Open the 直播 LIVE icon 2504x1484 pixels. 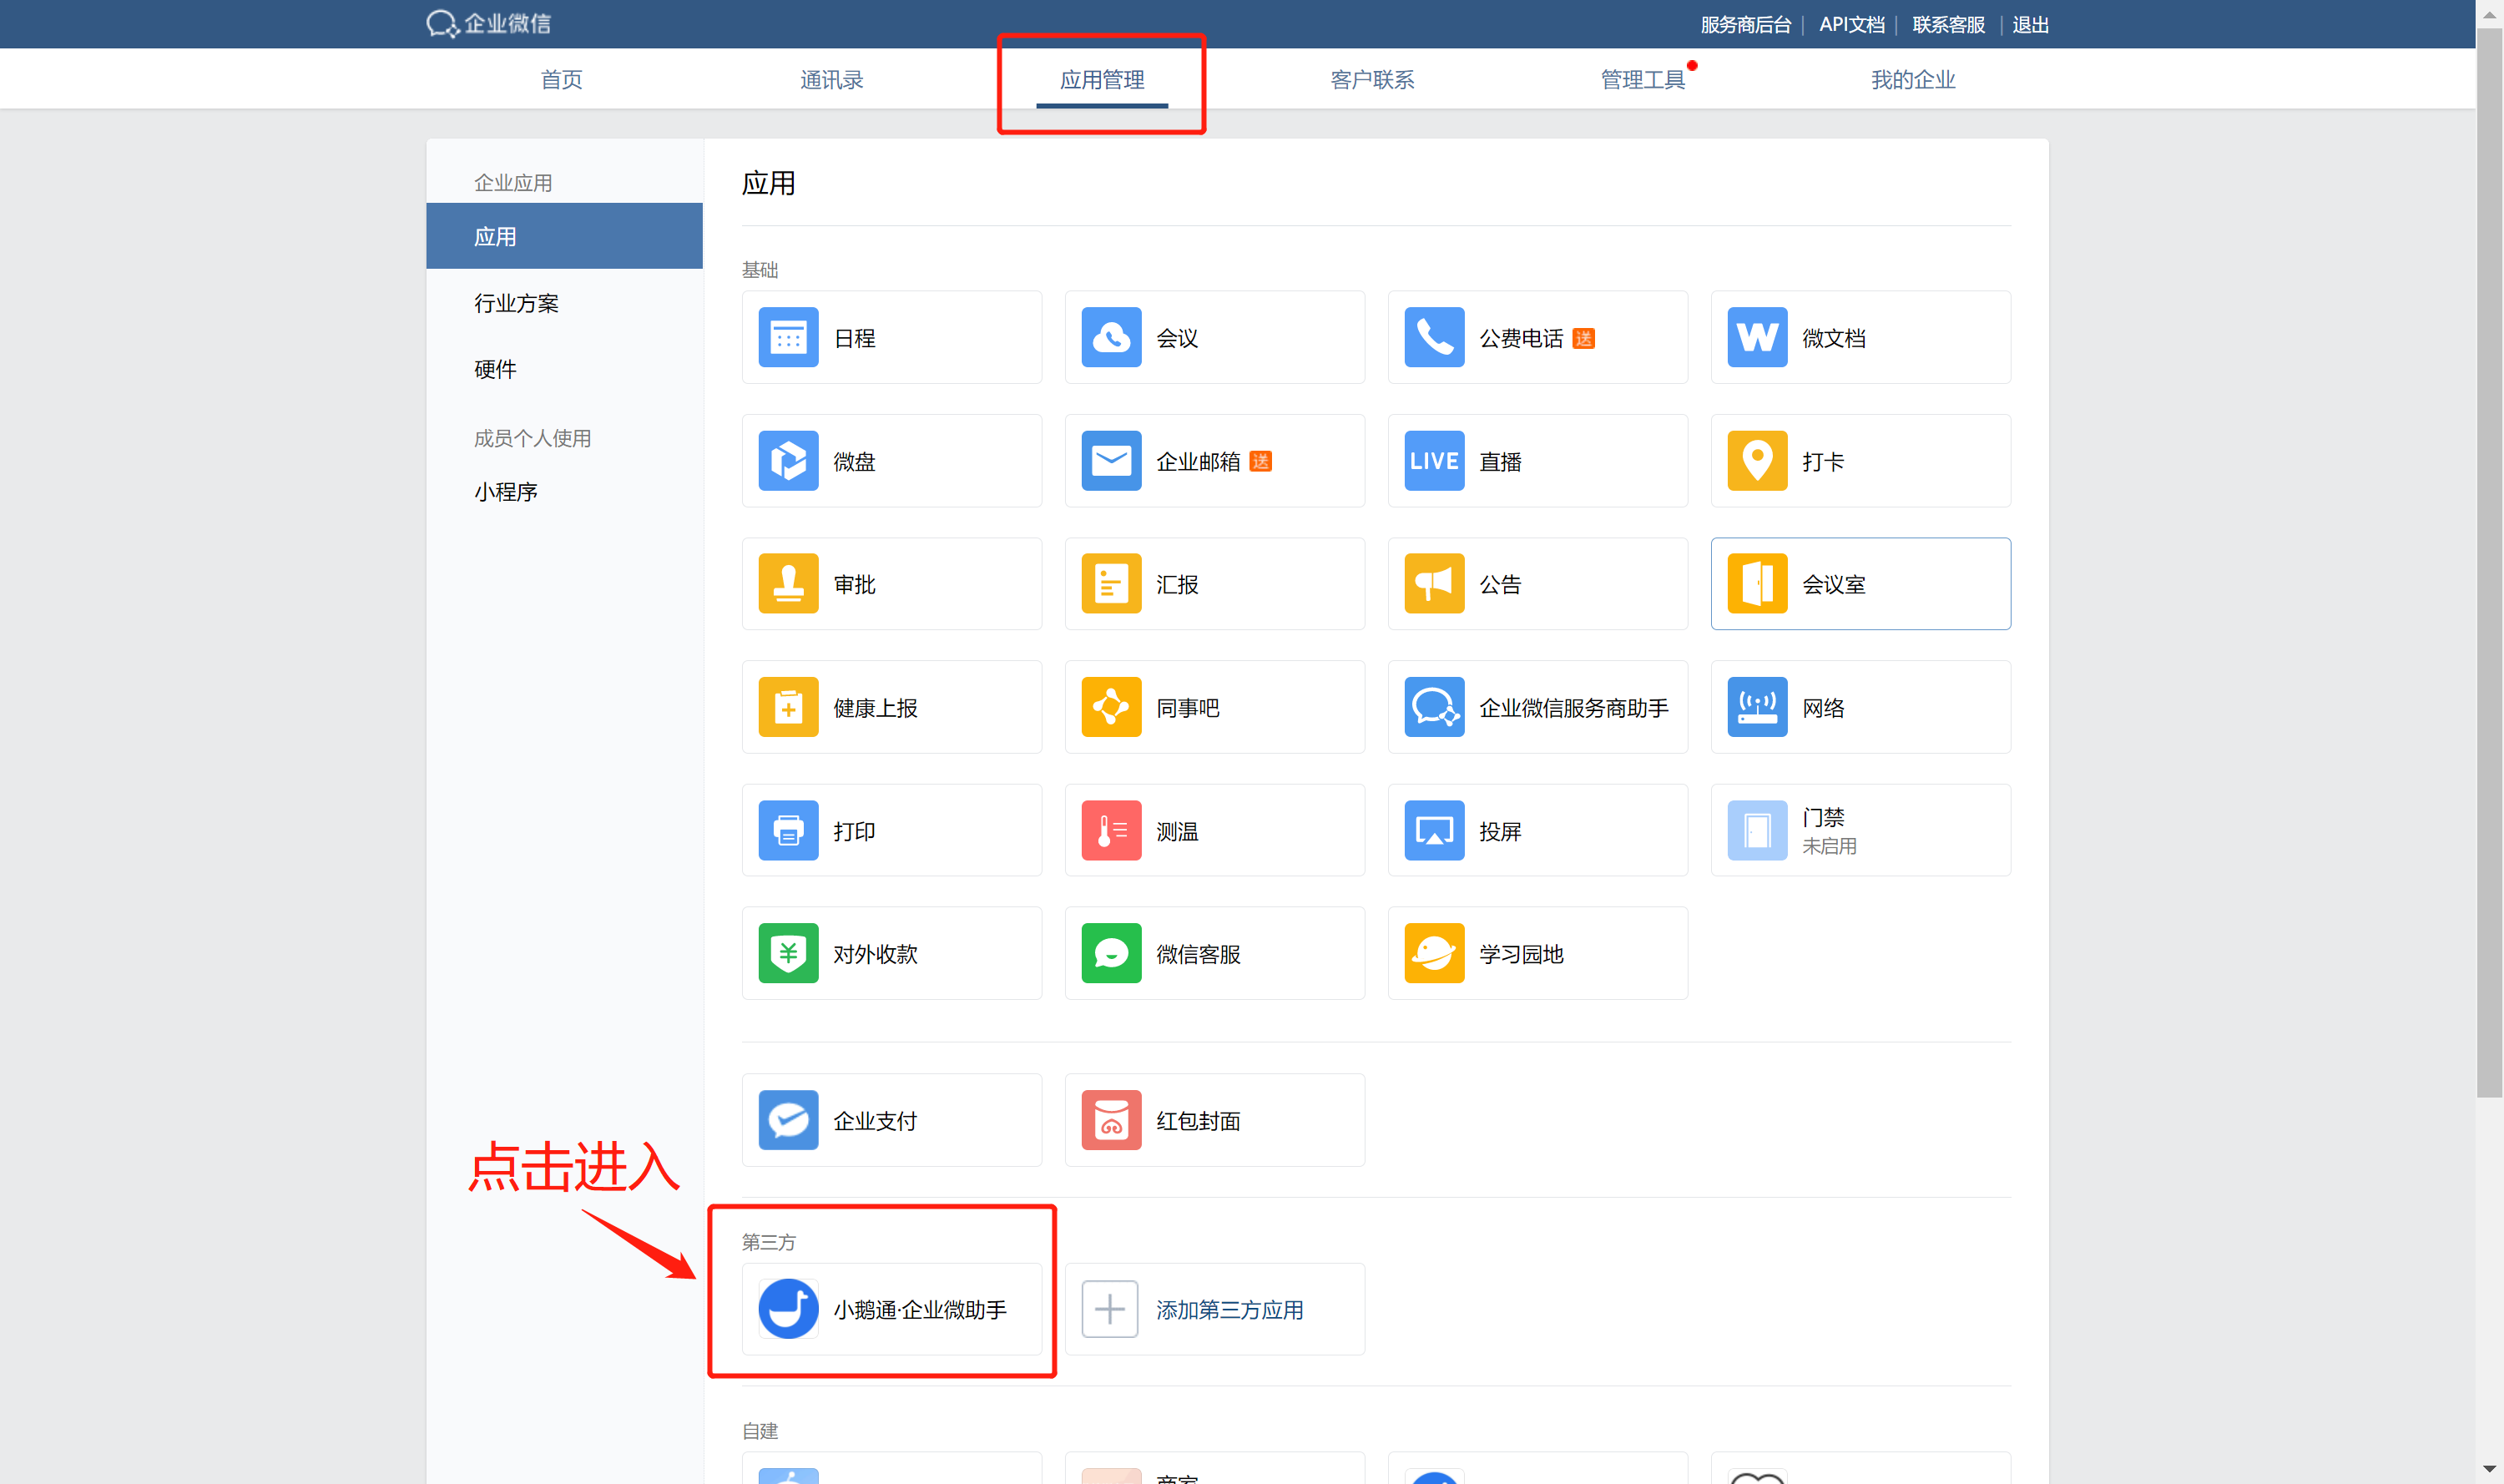pos(1434,461)
